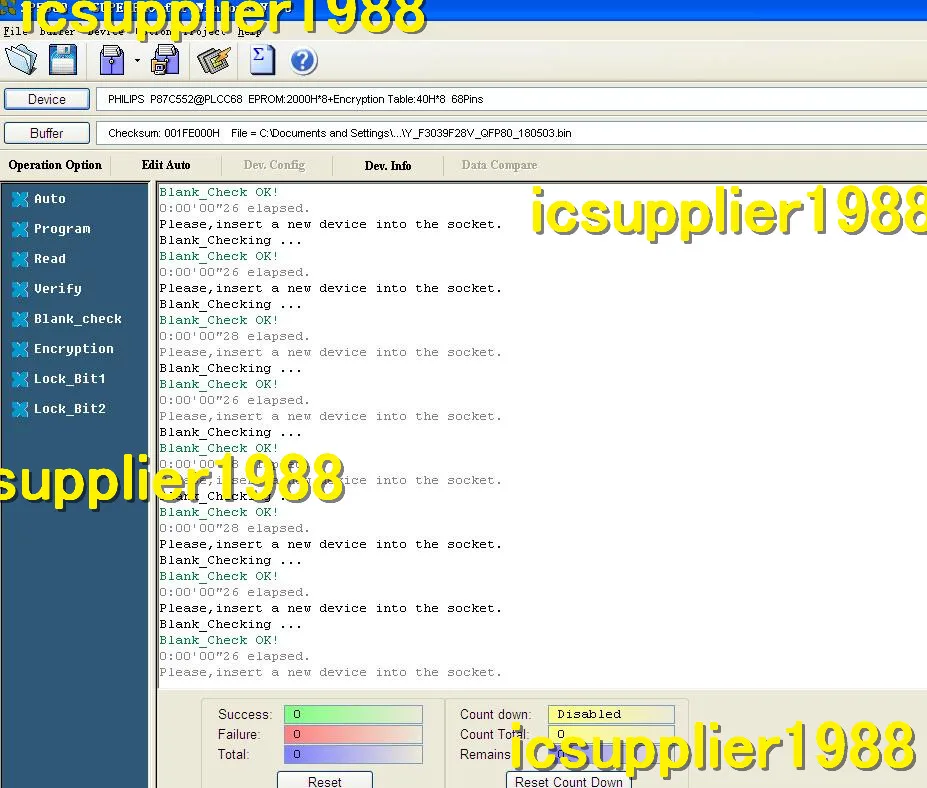Click the last 'Please,insert a new device' log line

pyautogui.click(x=330, y=672)
